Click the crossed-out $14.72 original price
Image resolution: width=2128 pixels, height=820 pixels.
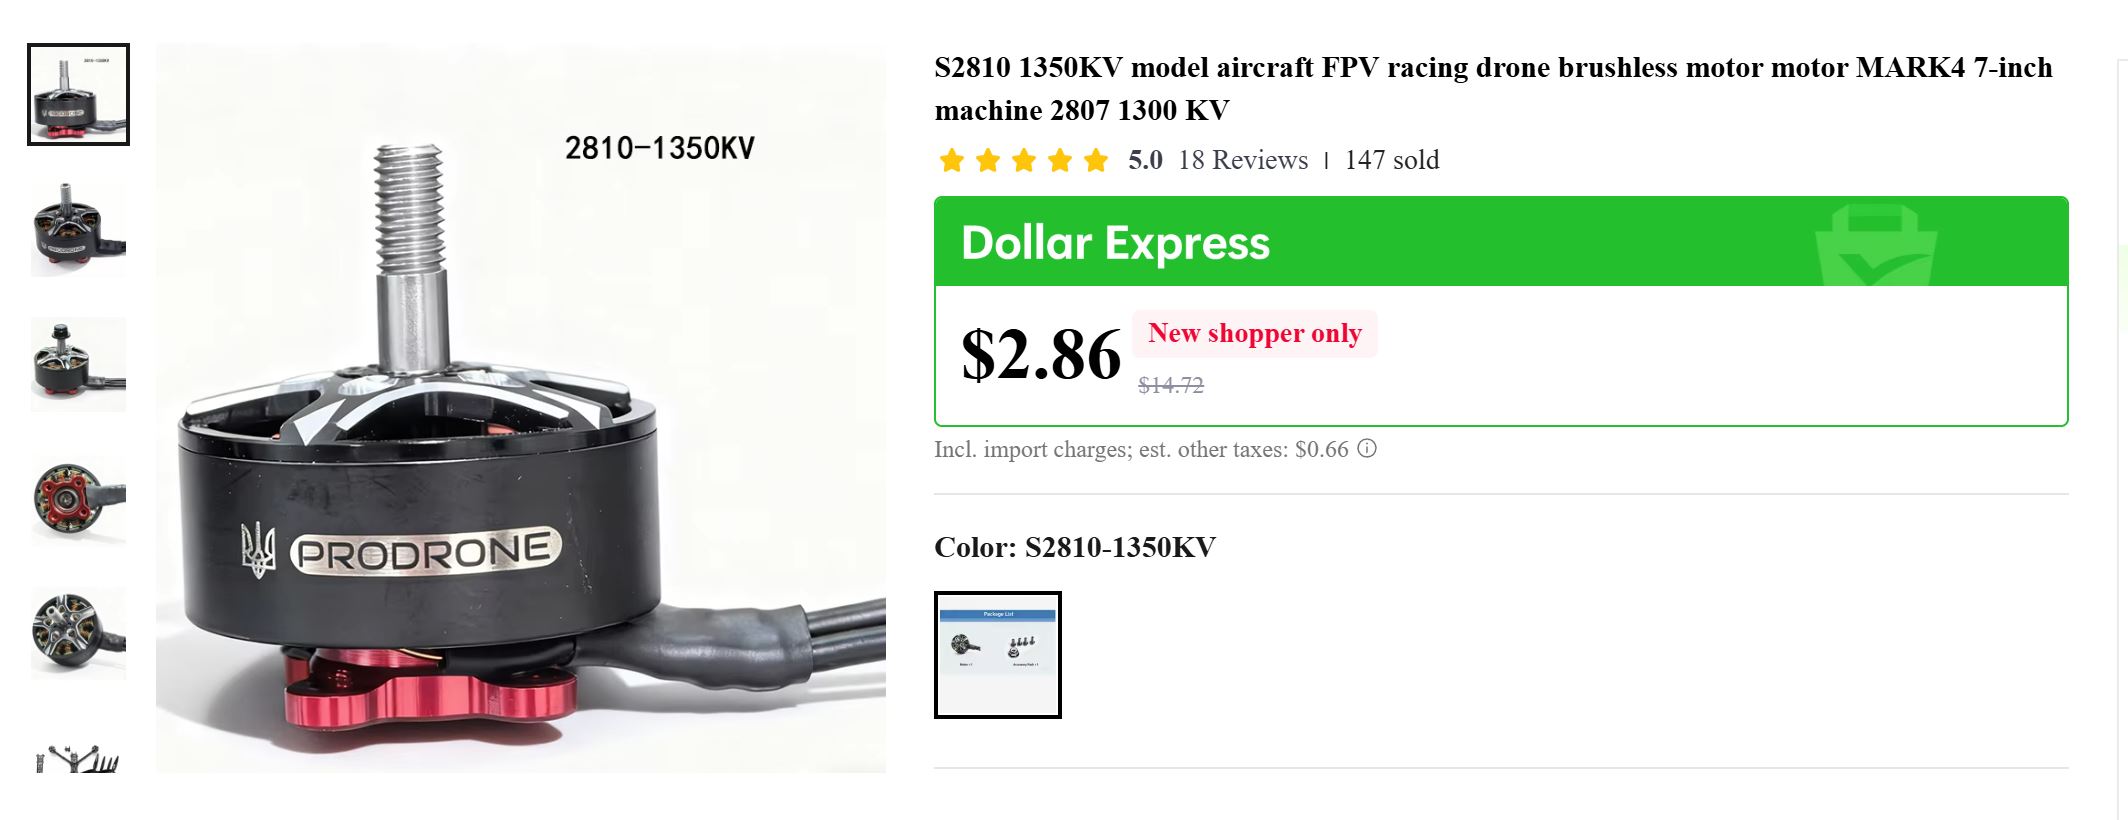tap(1171, 385)
